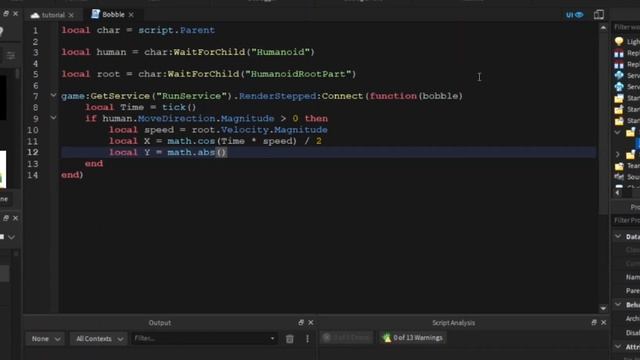Expand the collapsed Explorer folder above Teams
640x360 pixels.
[618, 155]
